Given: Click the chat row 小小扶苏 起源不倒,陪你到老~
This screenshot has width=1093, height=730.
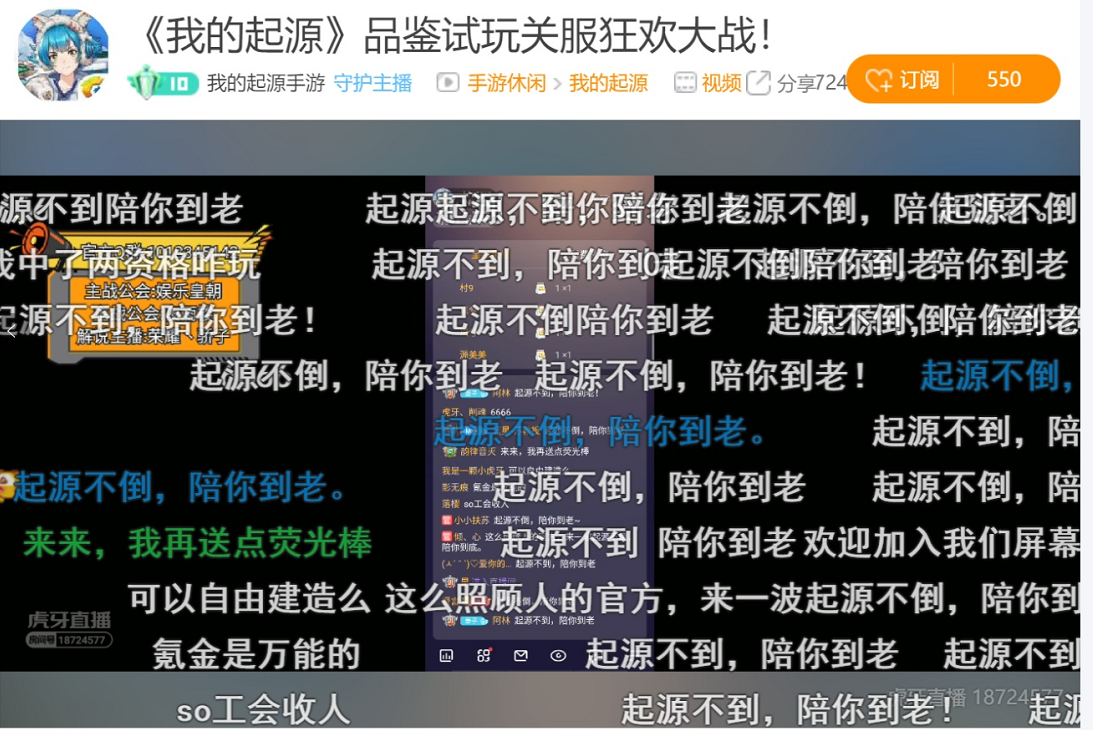Looking at the screenshot, I should (x=511, y=520).
